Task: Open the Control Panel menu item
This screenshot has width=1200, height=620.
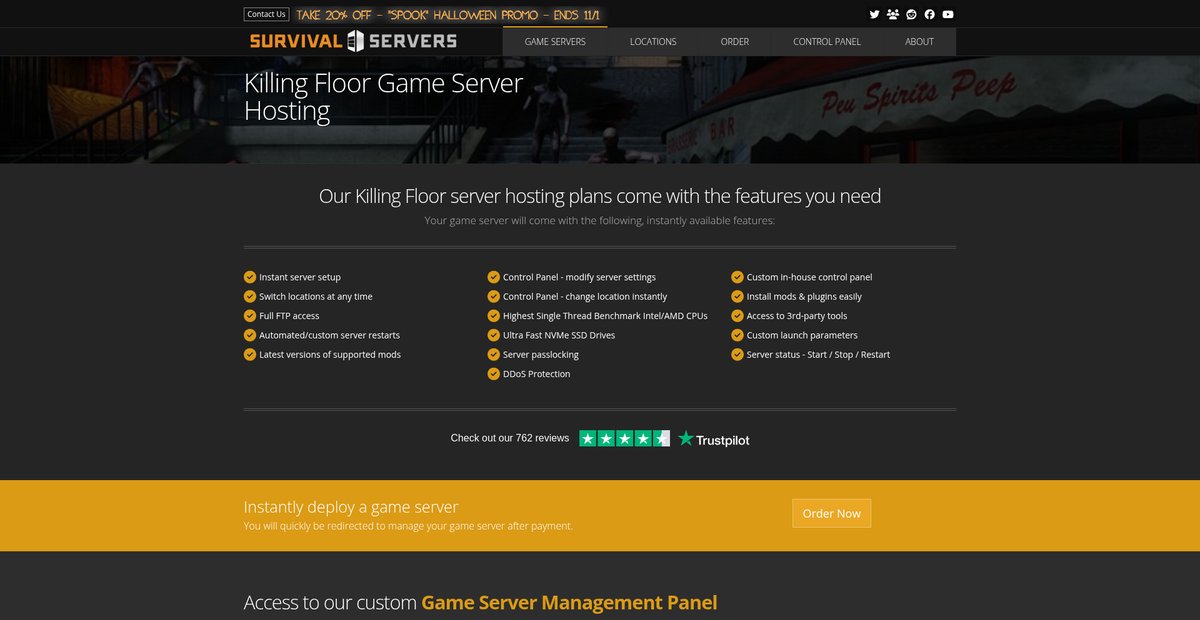Action: [827, 42]
